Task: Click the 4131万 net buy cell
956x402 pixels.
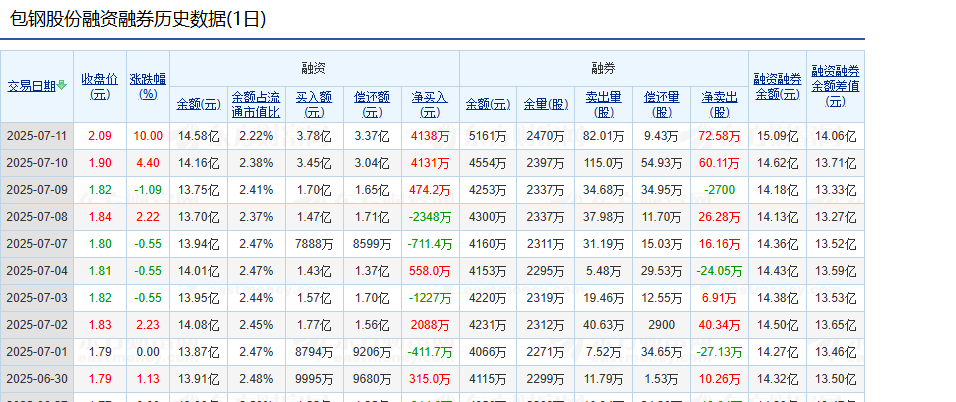Action: (x=430, y=163)
